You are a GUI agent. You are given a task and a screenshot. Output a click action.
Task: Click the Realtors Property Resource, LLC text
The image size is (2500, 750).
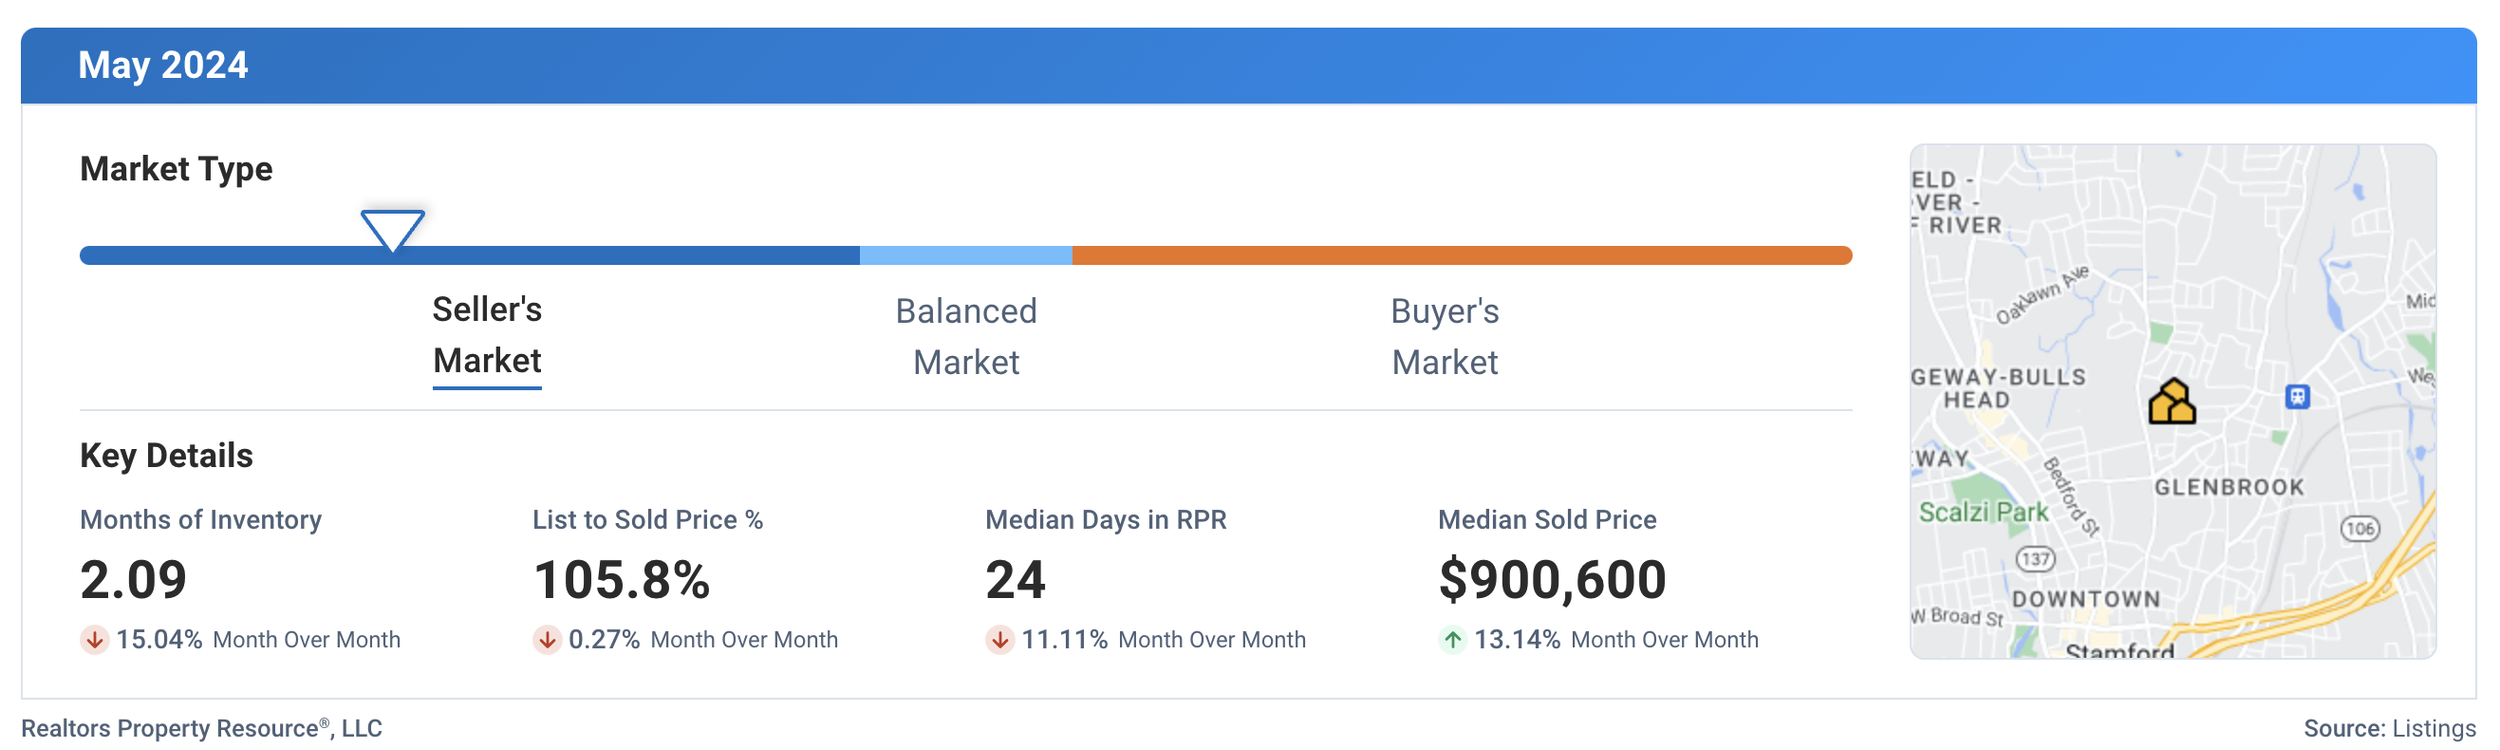tap(201, 728)
